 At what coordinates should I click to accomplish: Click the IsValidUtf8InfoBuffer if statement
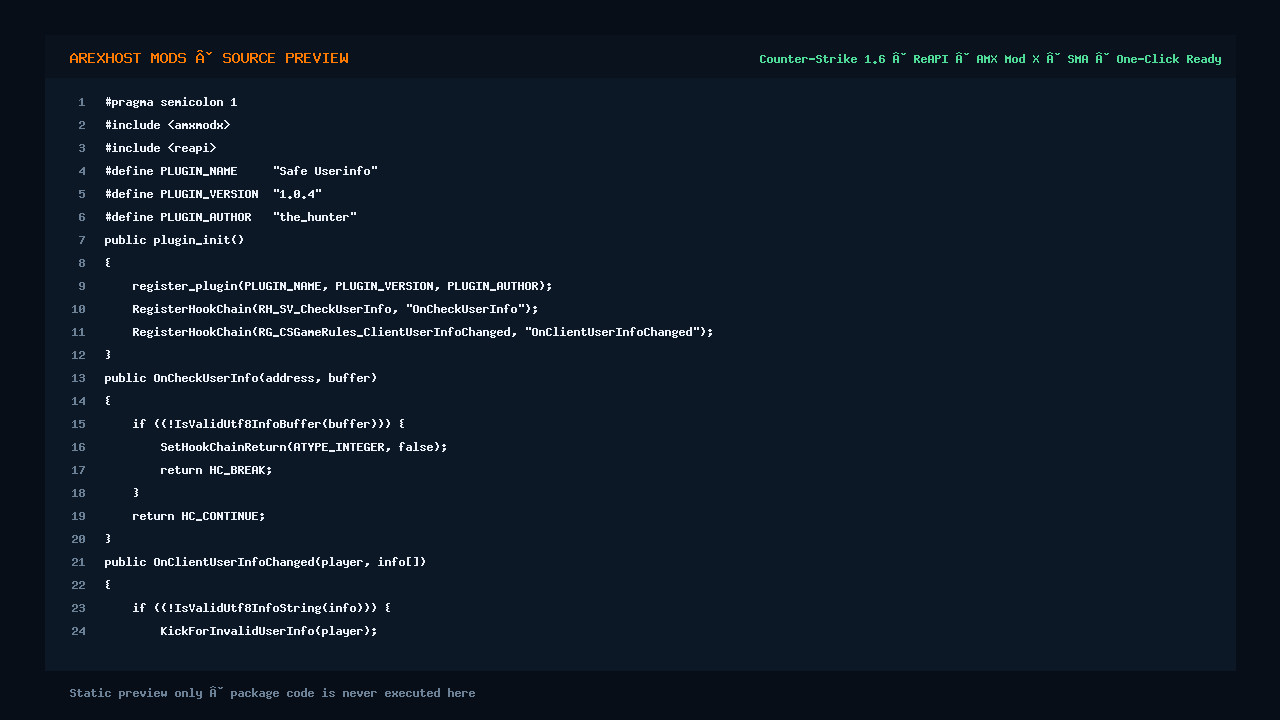(x=268, y=424)
